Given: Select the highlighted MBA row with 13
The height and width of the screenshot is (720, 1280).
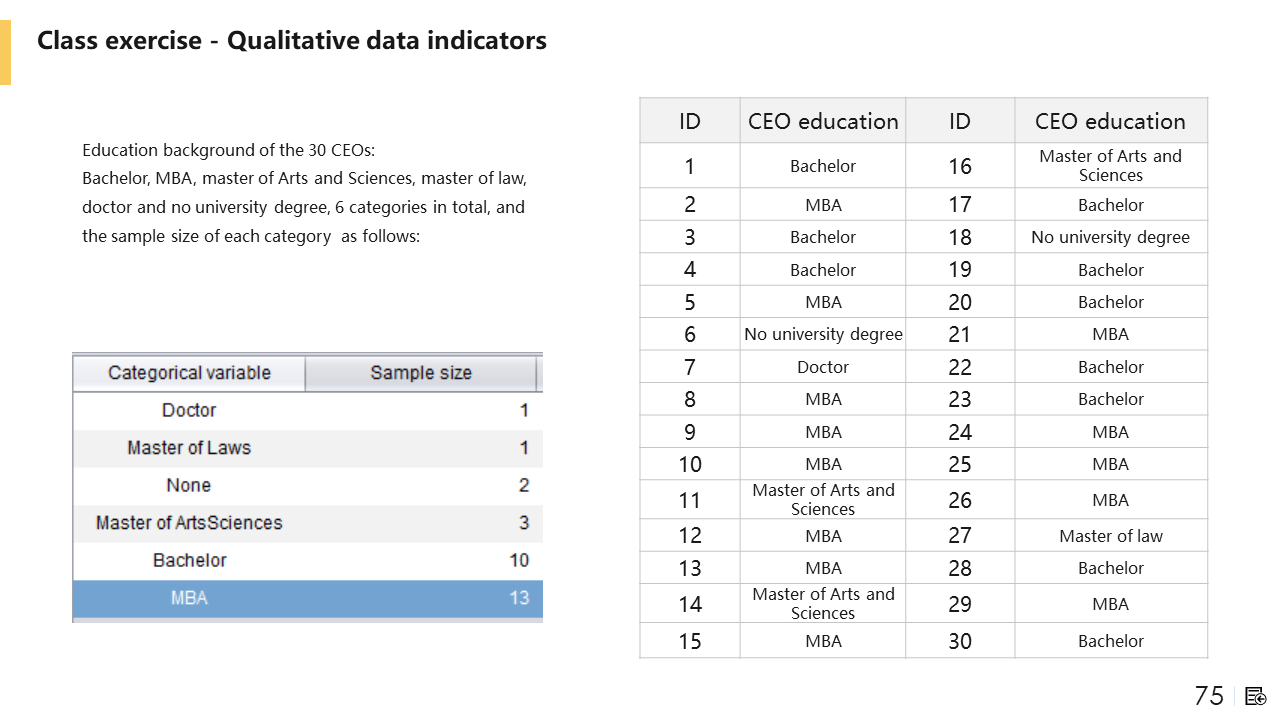Looking at the screenshot, I should coord(308,598).
